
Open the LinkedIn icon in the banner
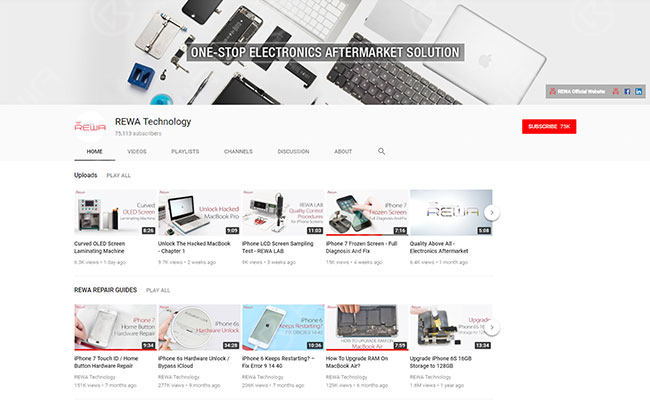(639, 91)
